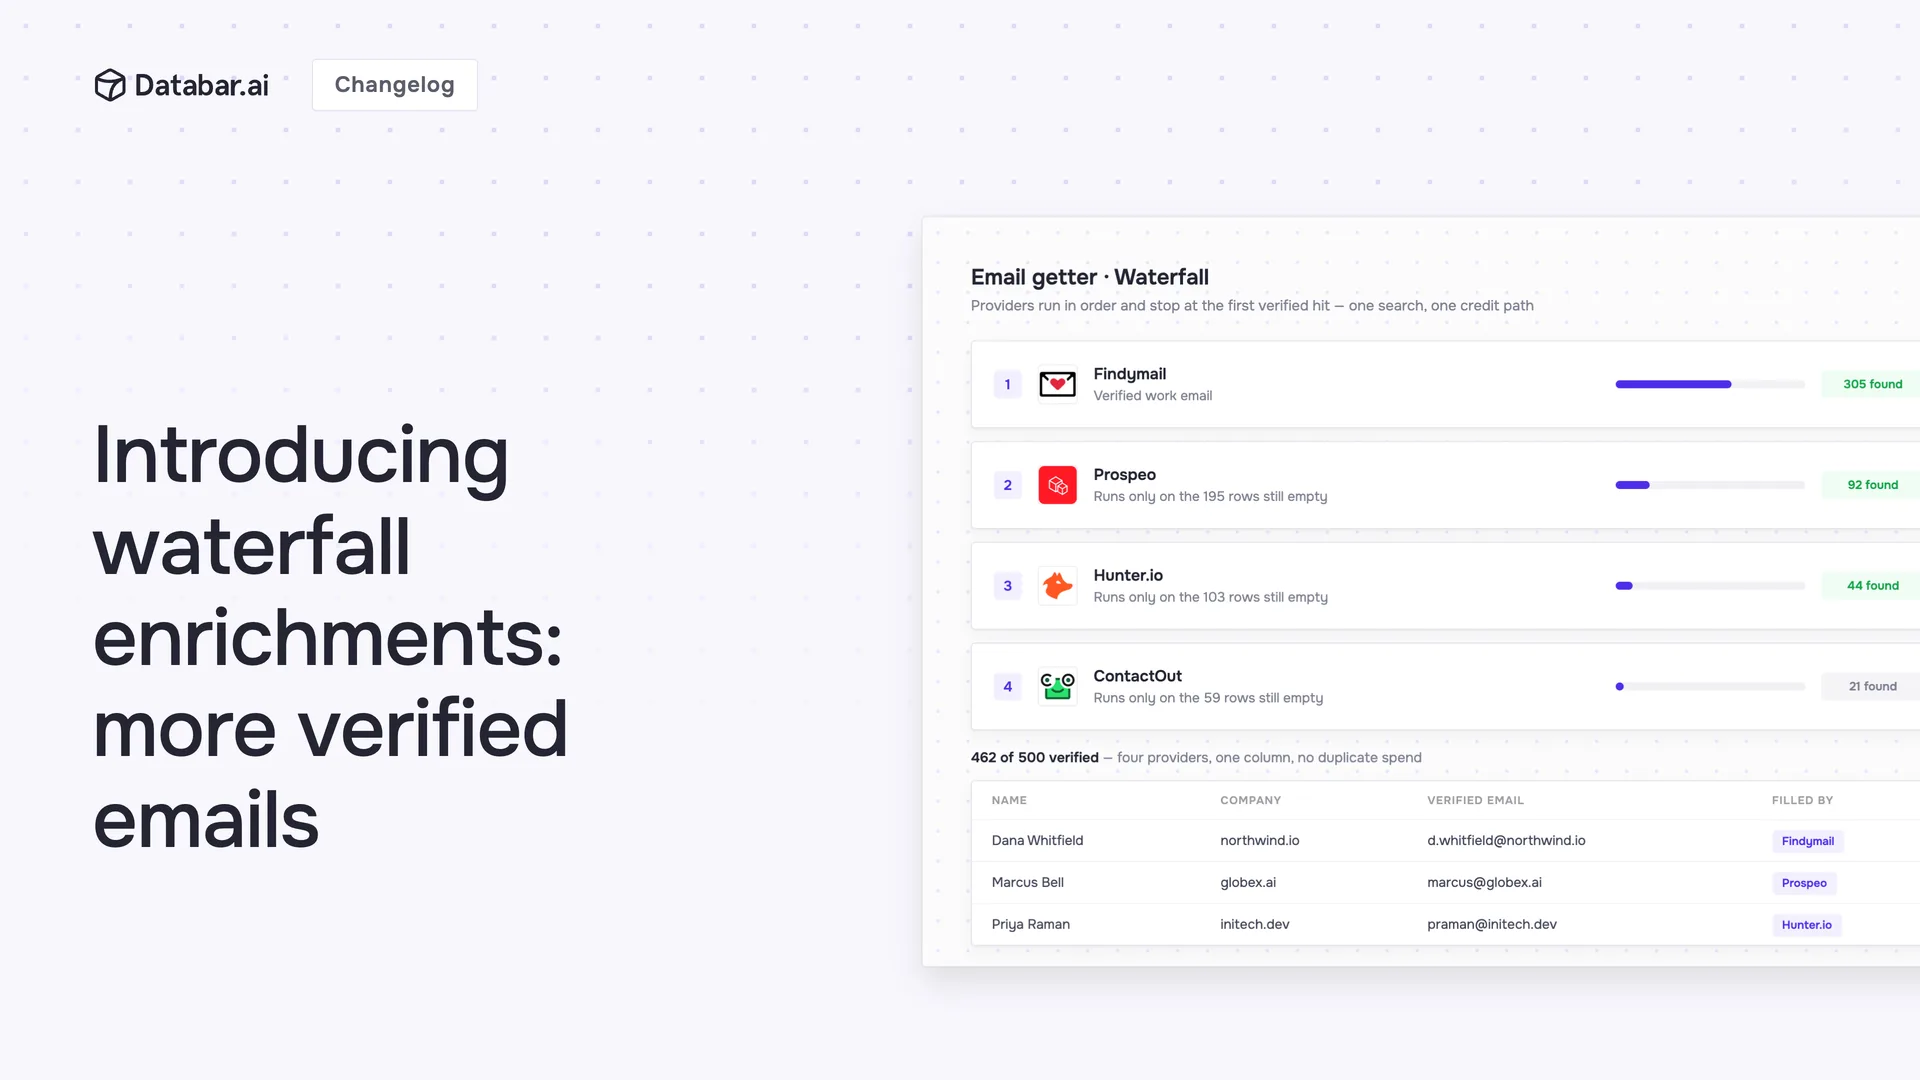1920x1080 pixels.
Task: Click the Hunter.io orange fox icon
Action: point(1057,586)
